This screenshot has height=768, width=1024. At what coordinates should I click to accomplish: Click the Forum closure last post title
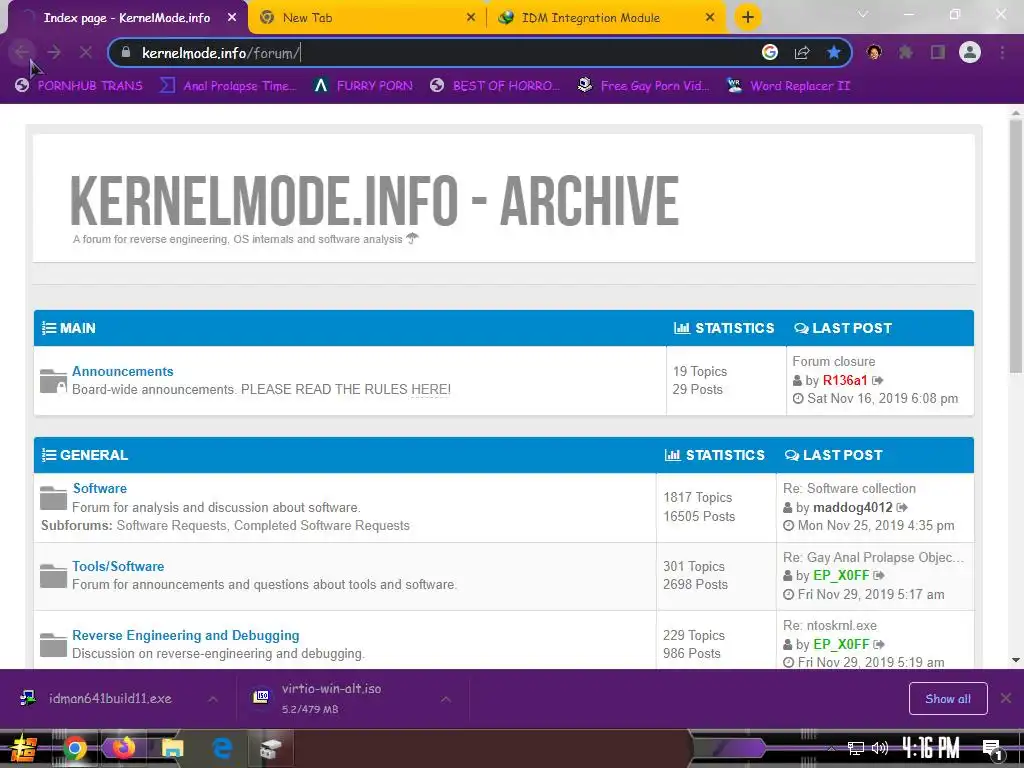pyautogui.click(x=833, y=361)
